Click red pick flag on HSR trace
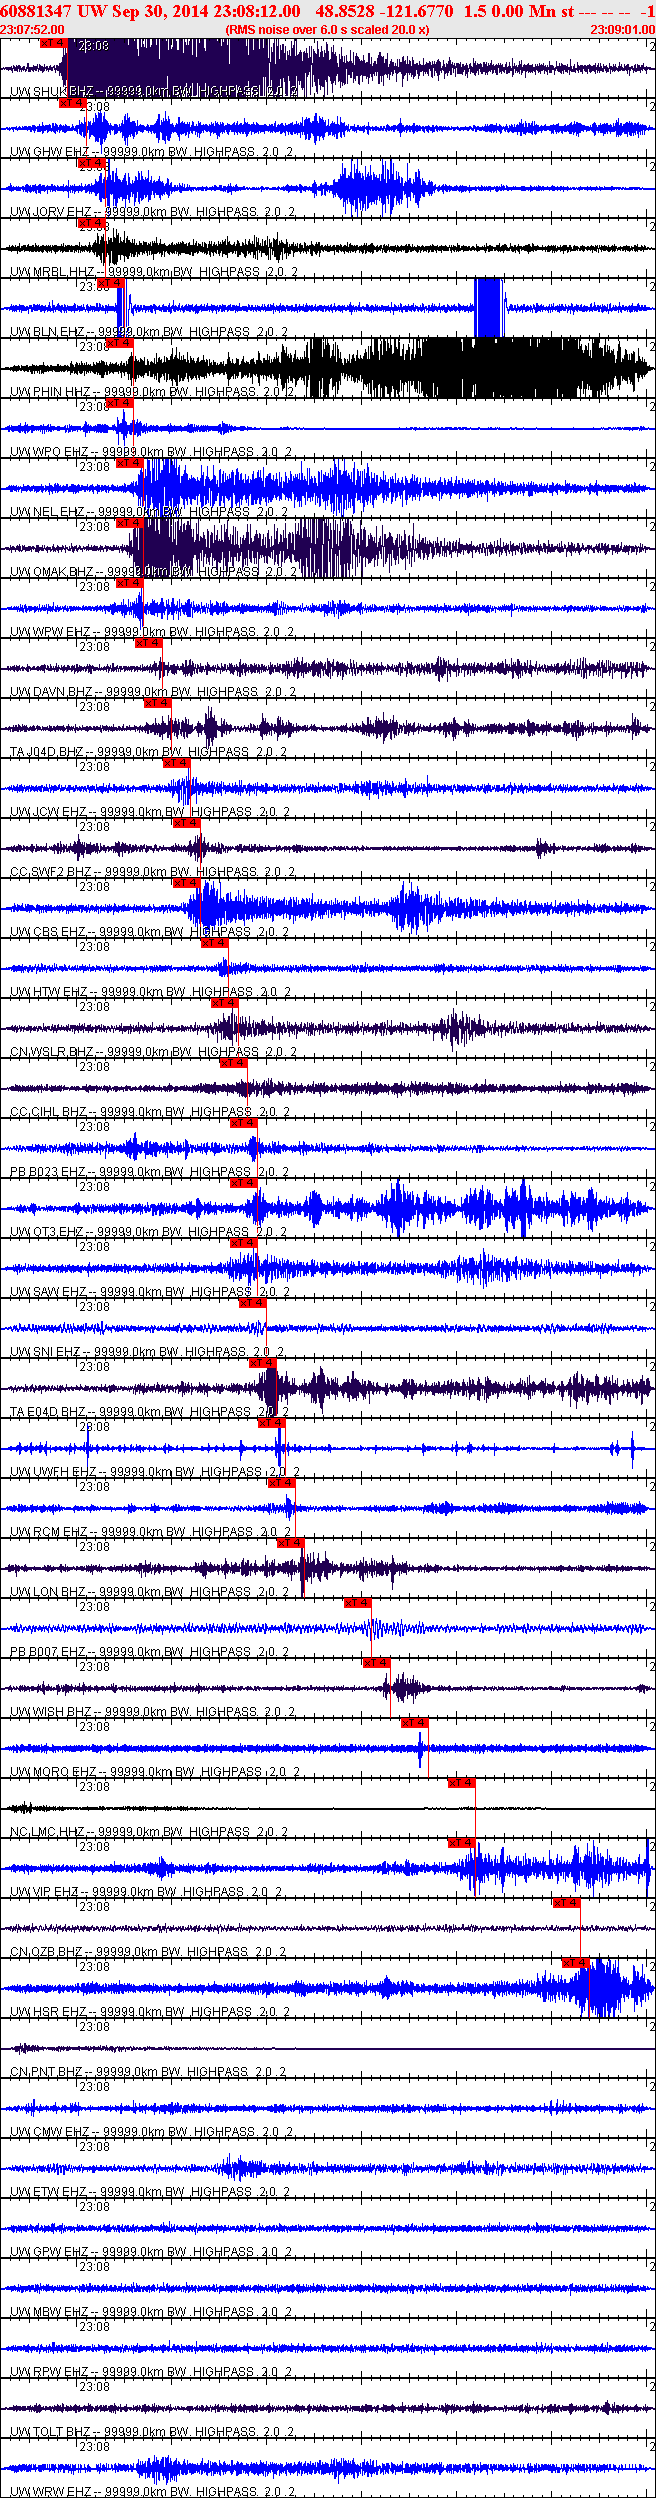 pos(576,1963)
